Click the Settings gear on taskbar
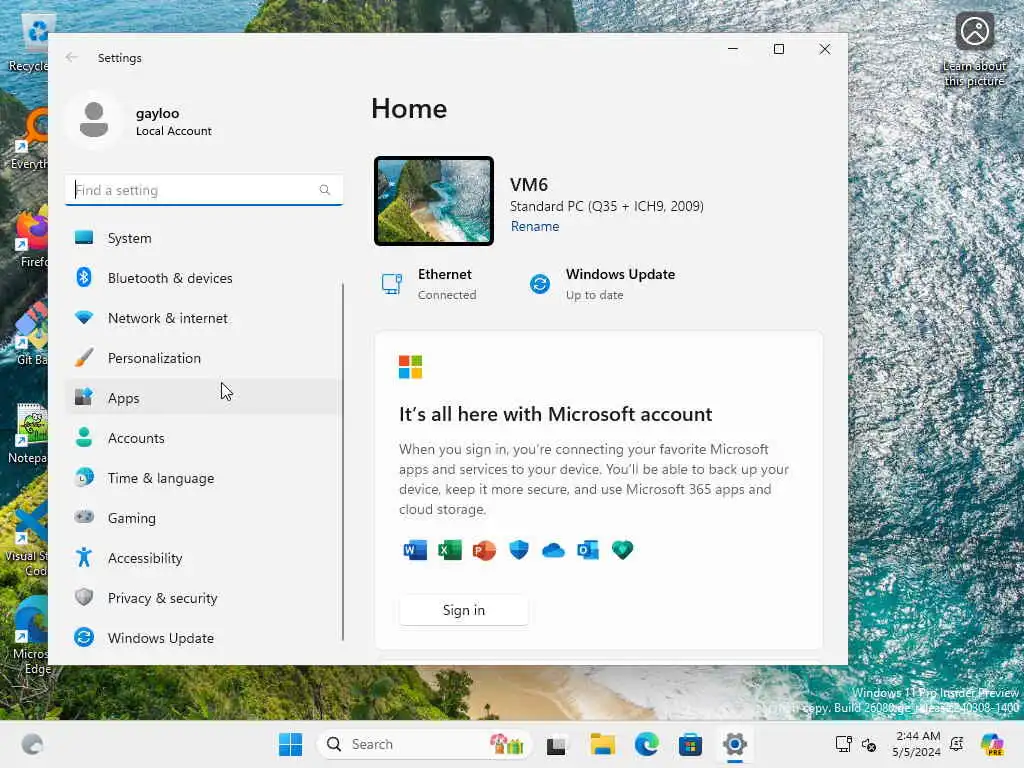The image size is (1024, 768). (735, 744)
